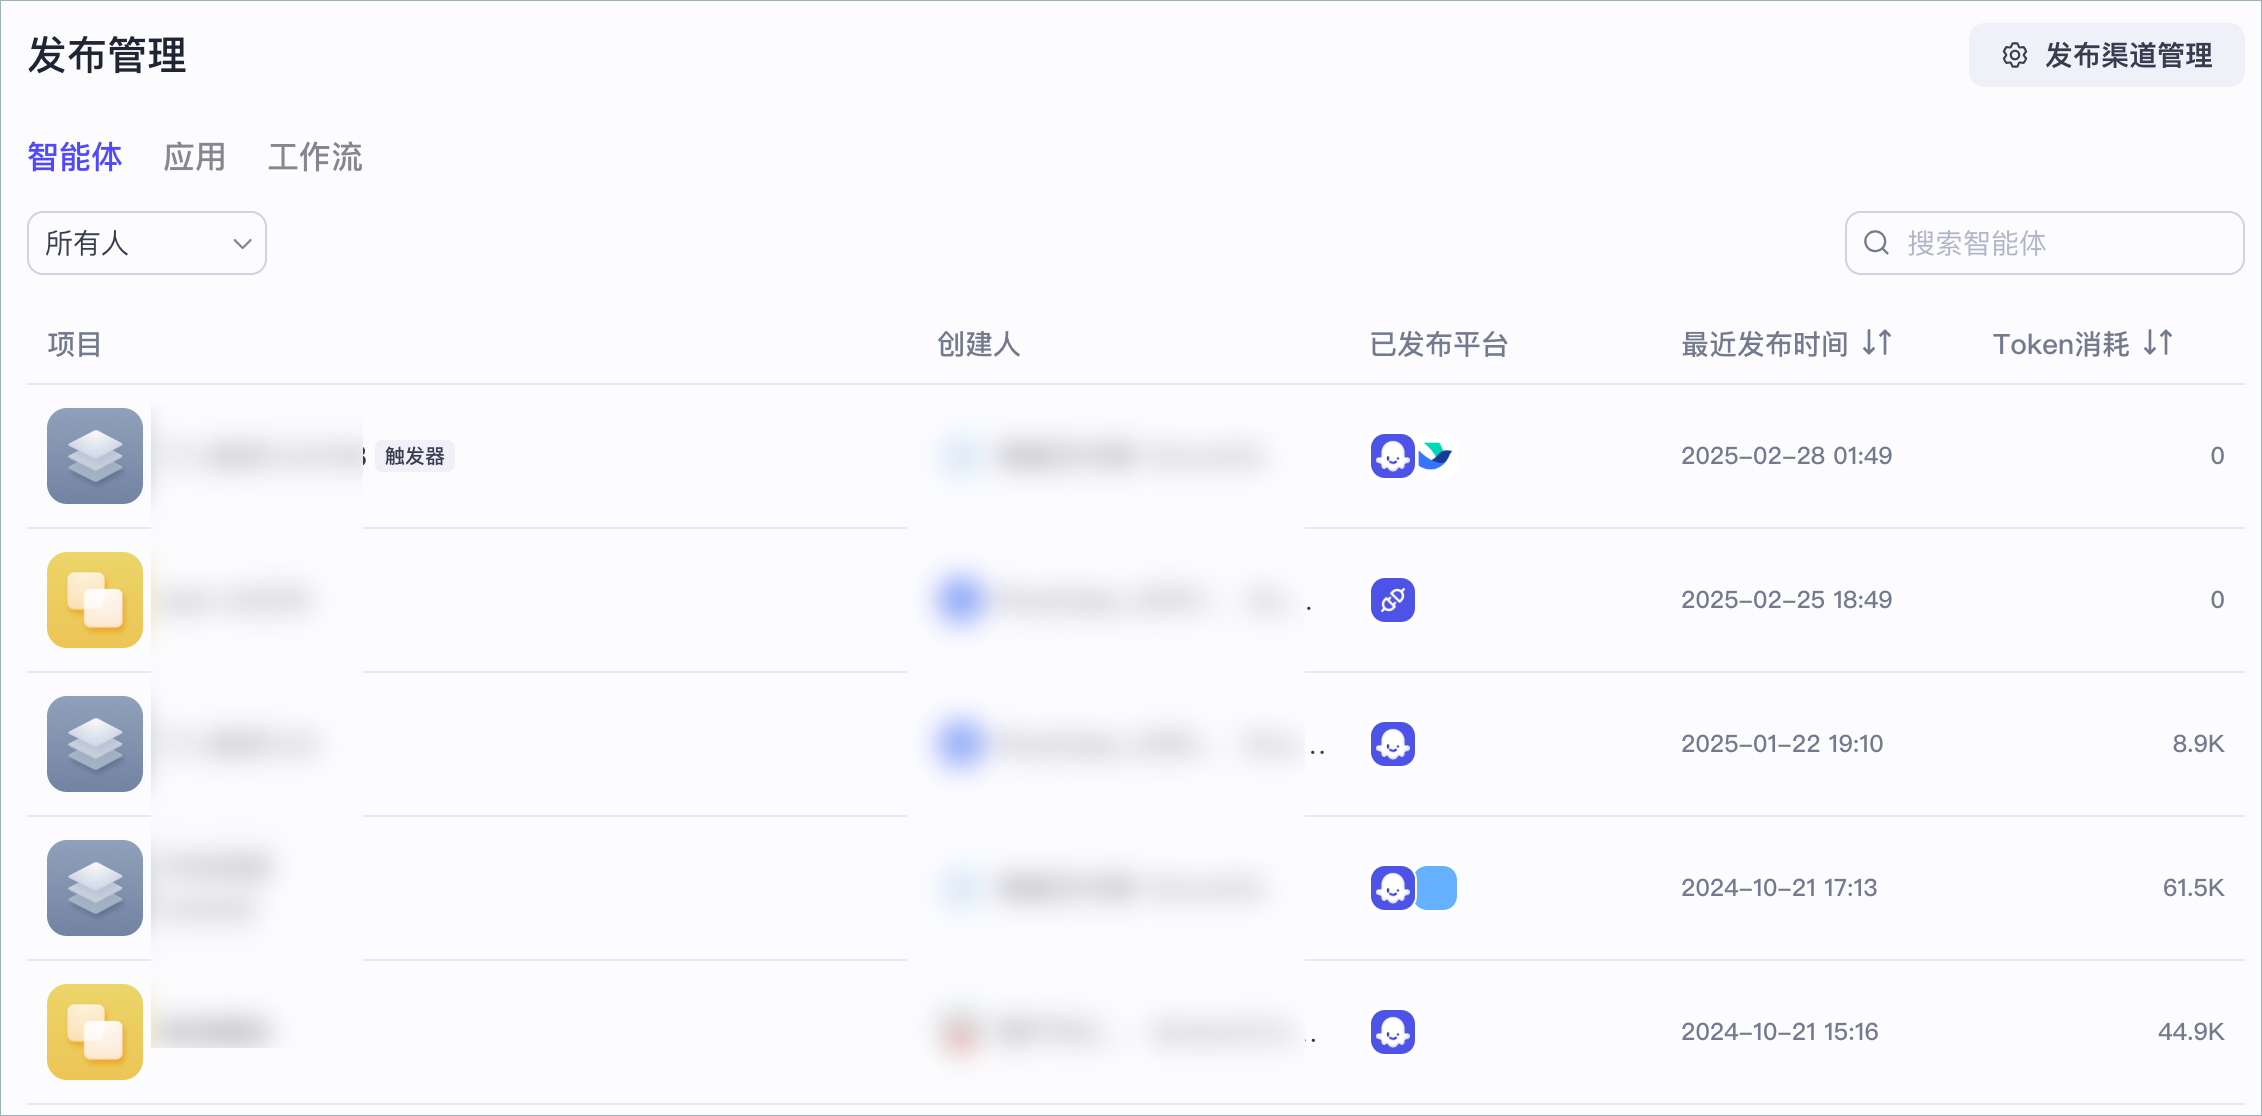Click the gray layers project icon with 8.9K tokens
Screen dimensions: 2262x1116
point(95,744)
